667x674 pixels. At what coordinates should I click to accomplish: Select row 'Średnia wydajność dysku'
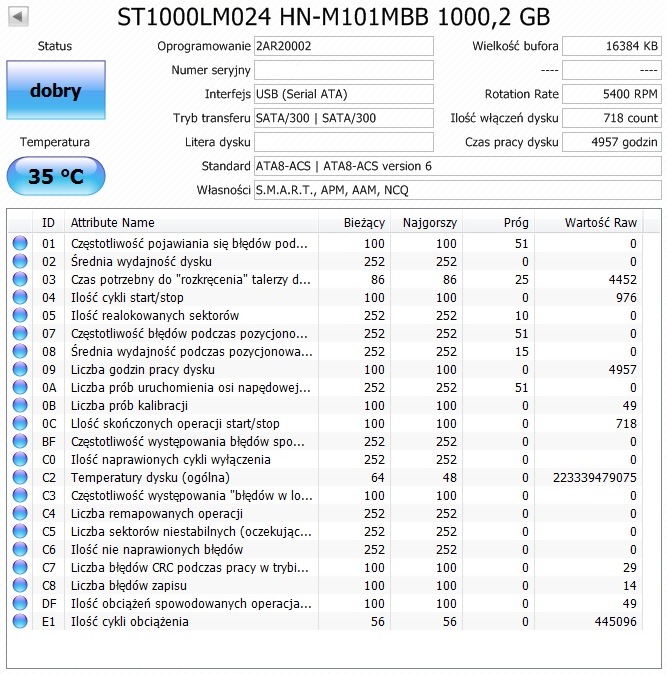325,261
